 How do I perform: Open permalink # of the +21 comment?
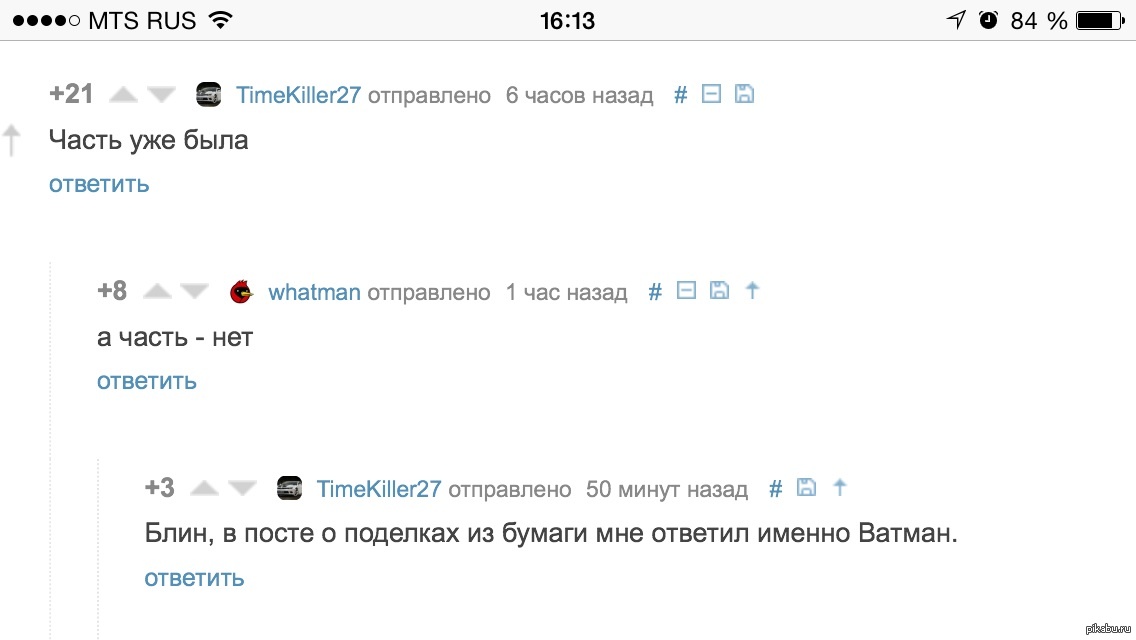point(680,95)
